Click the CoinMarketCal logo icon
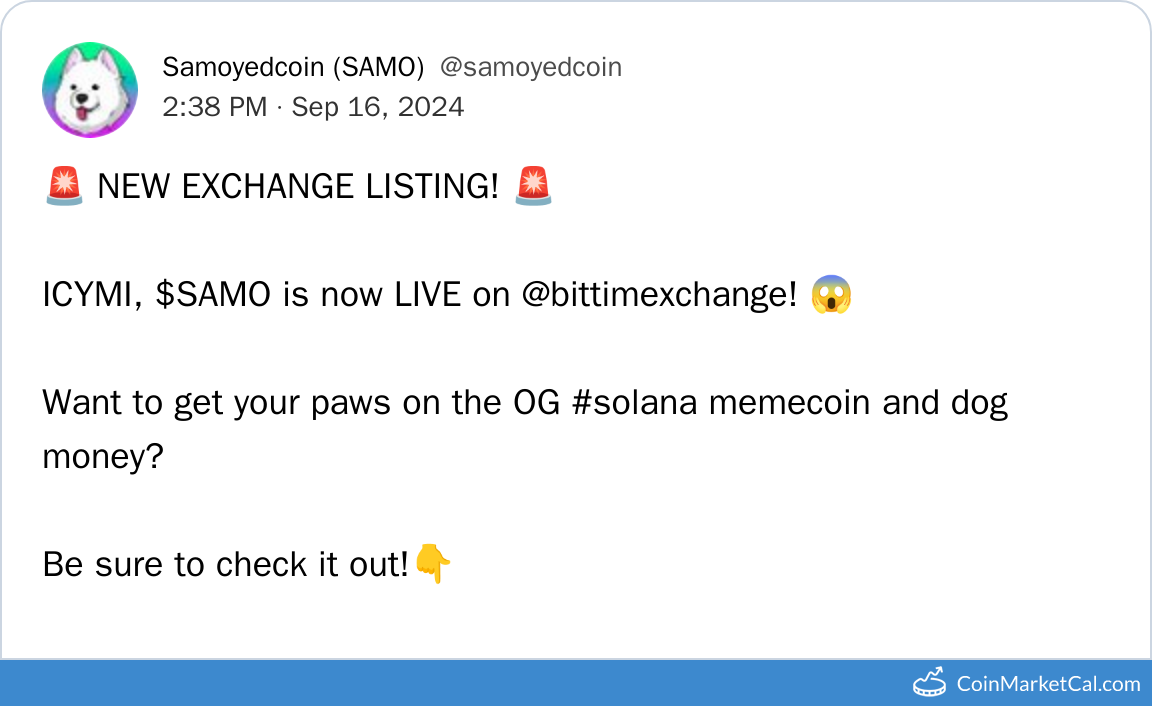The image size is (1152, 706). pyautogui.click(x=930, y=683)
